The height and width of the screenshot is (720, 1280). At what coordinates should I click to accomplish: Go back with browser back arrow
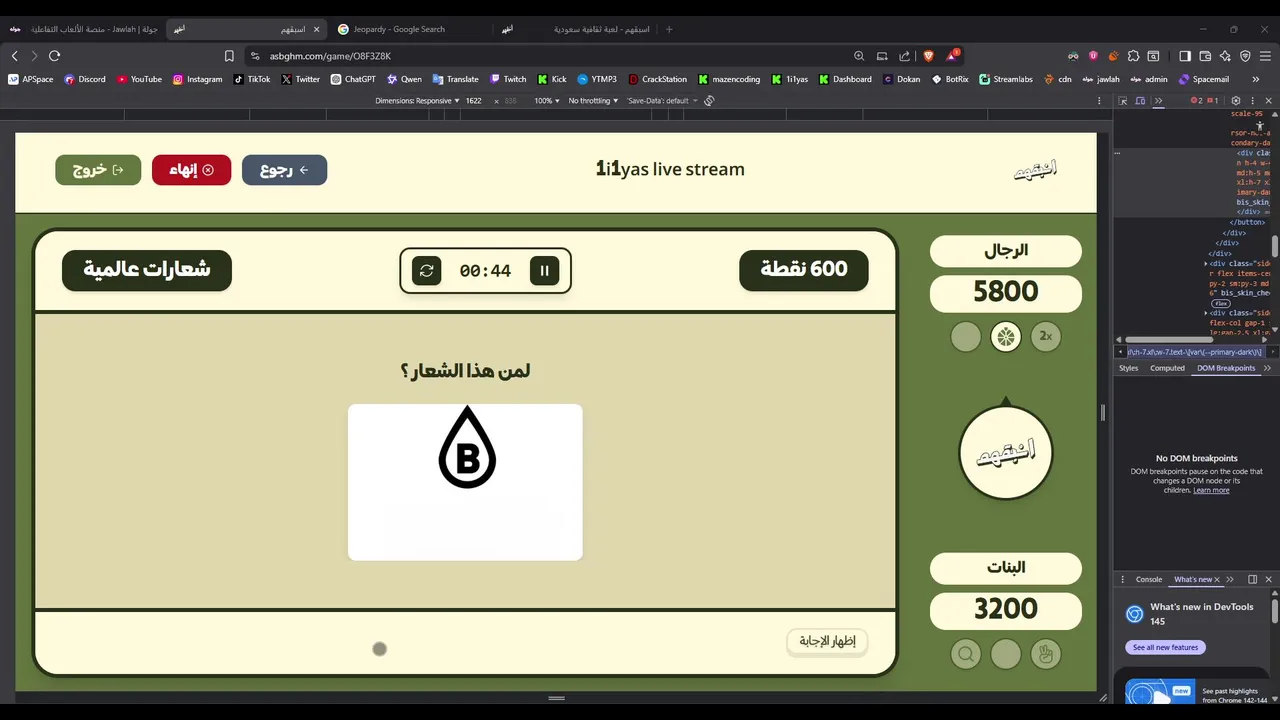(x=14, y=56)
